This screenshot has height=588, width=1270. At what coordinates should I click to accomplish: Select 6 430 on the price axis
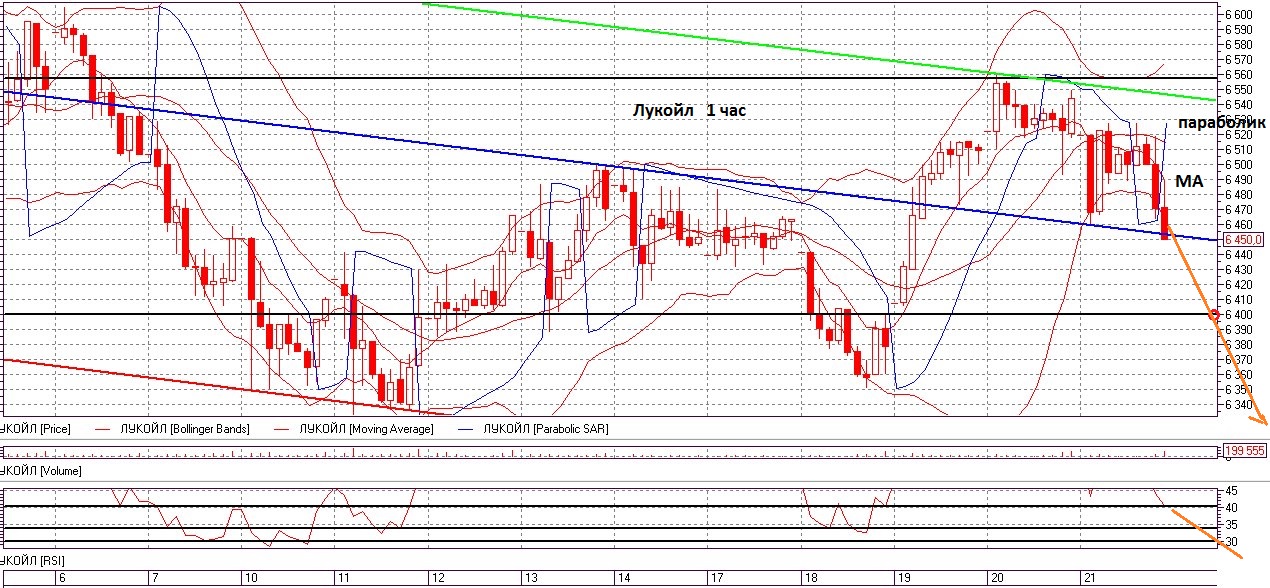tap(1238, 270)
